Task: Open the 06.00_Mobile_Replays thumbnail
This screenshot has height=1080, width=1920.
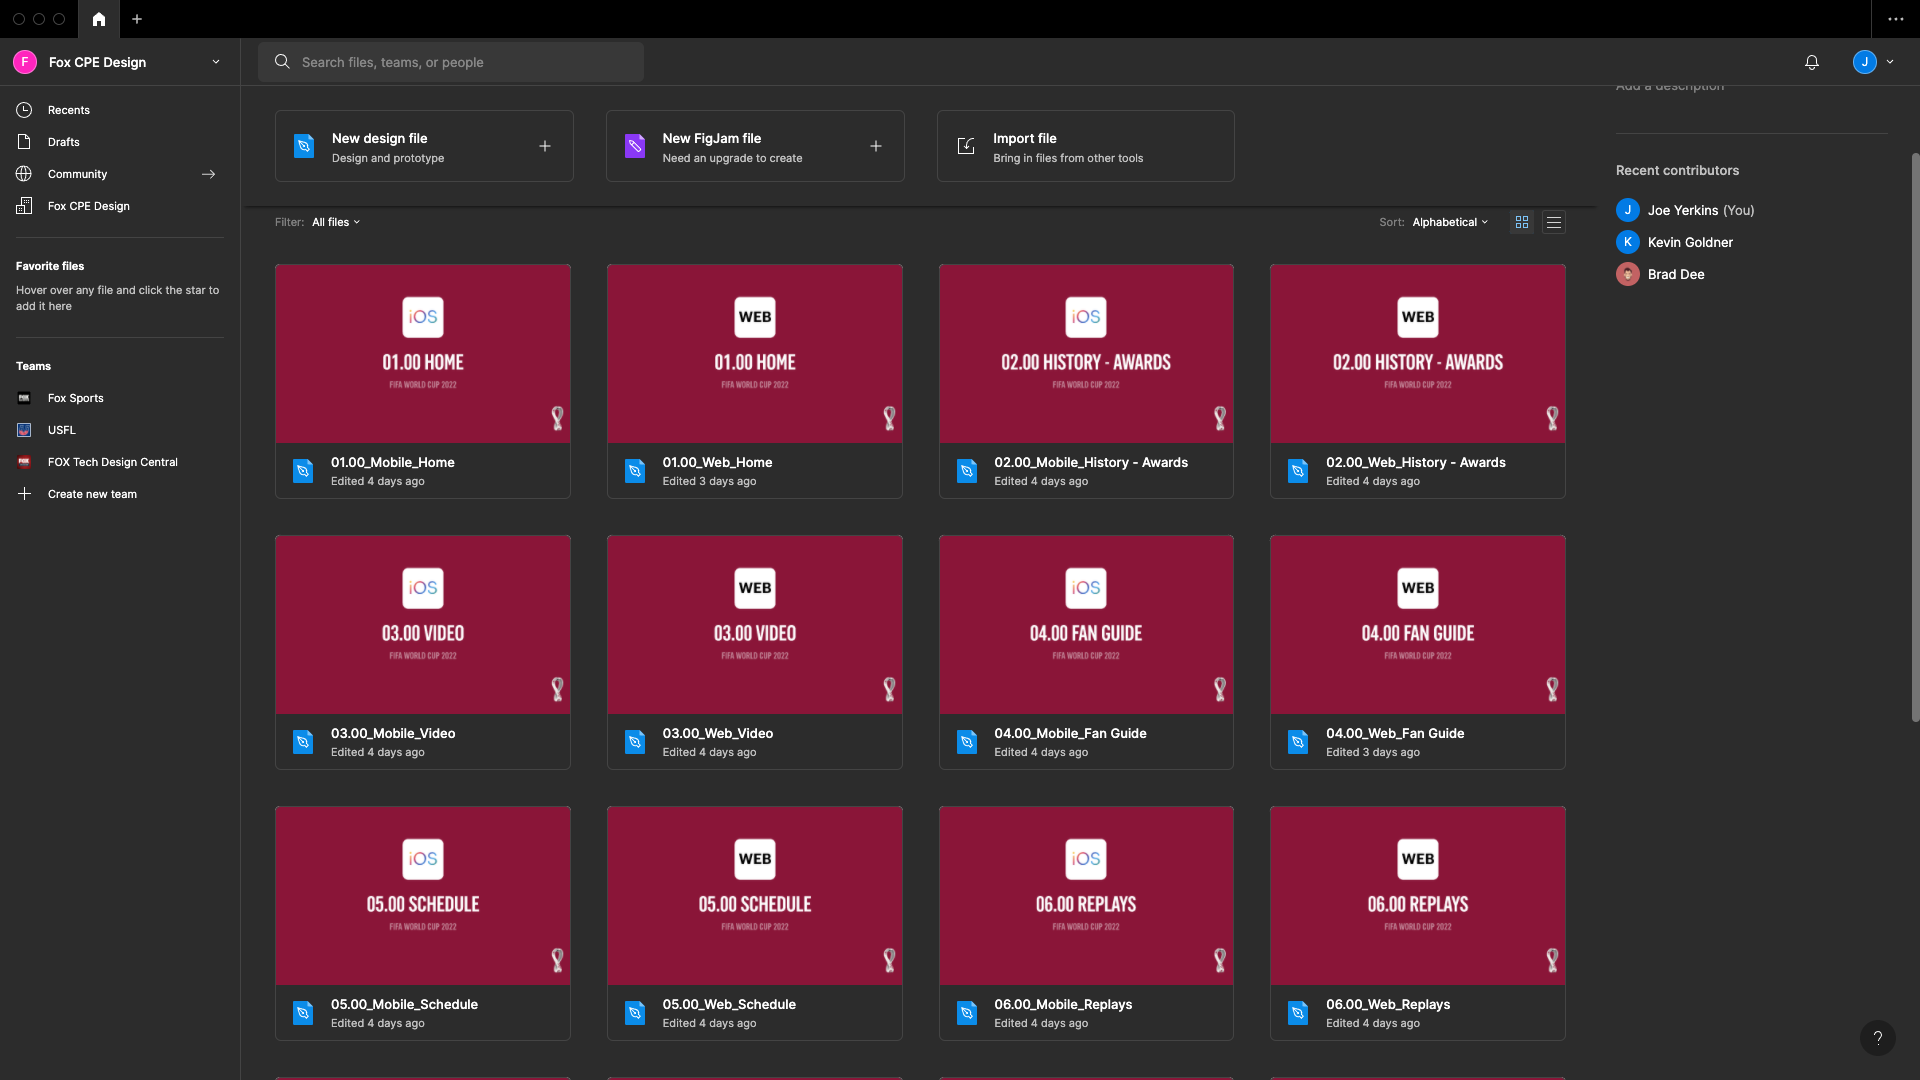Action: click(x=1086, y=896)
